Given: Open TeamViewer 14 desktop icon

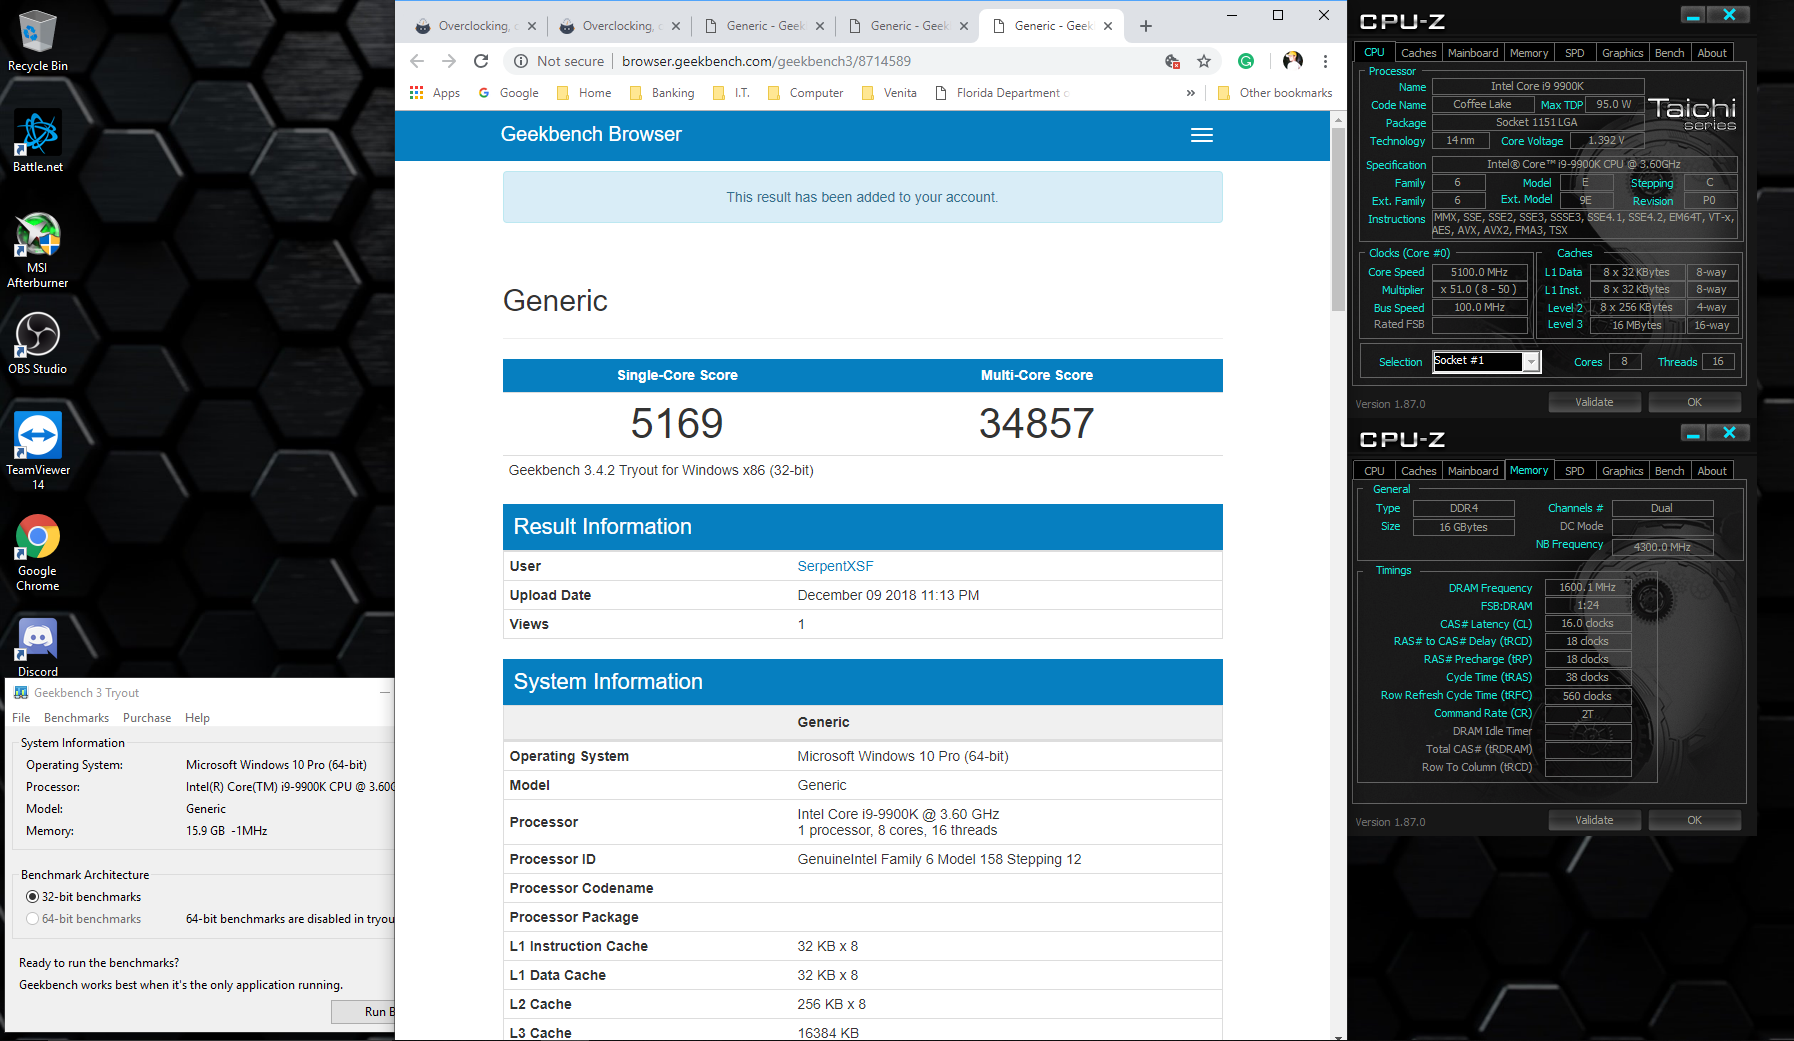Looking at the screenshot, I should click(x=37, y=451).
